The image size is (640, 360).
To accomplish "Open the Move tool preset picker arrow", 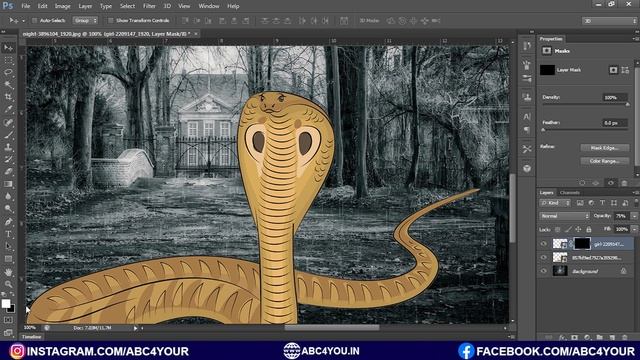I will pyautogui.click(x=23, y=20).
